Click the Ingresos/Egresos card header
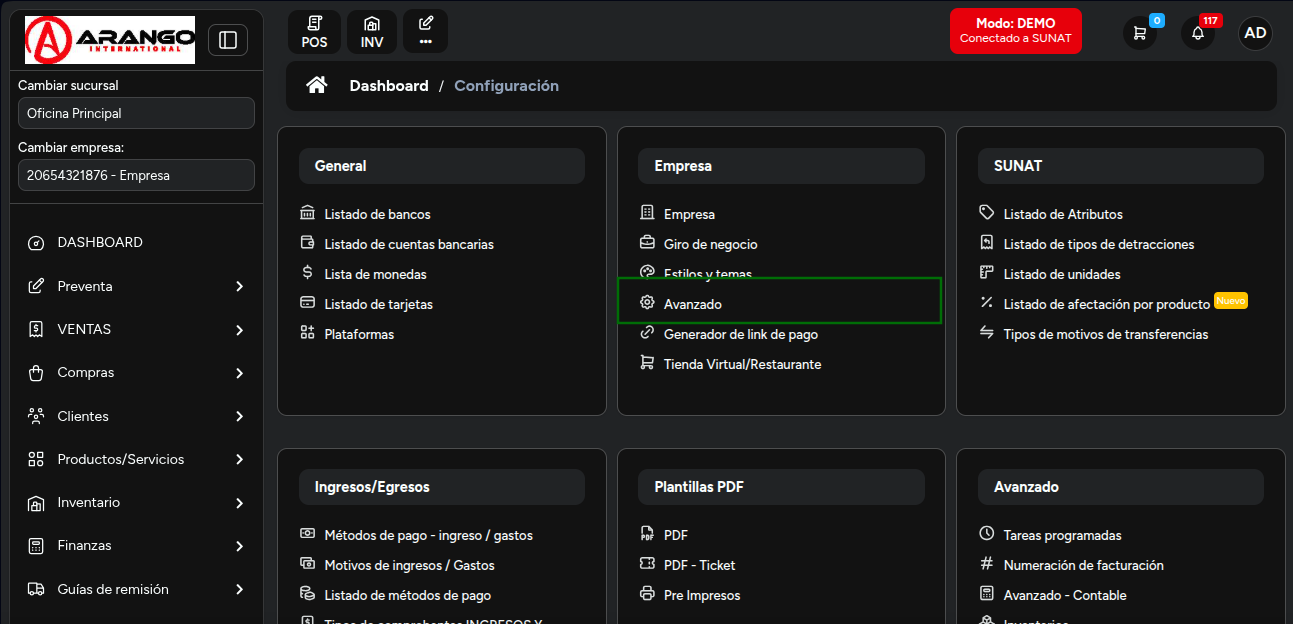 coord(442,487)
